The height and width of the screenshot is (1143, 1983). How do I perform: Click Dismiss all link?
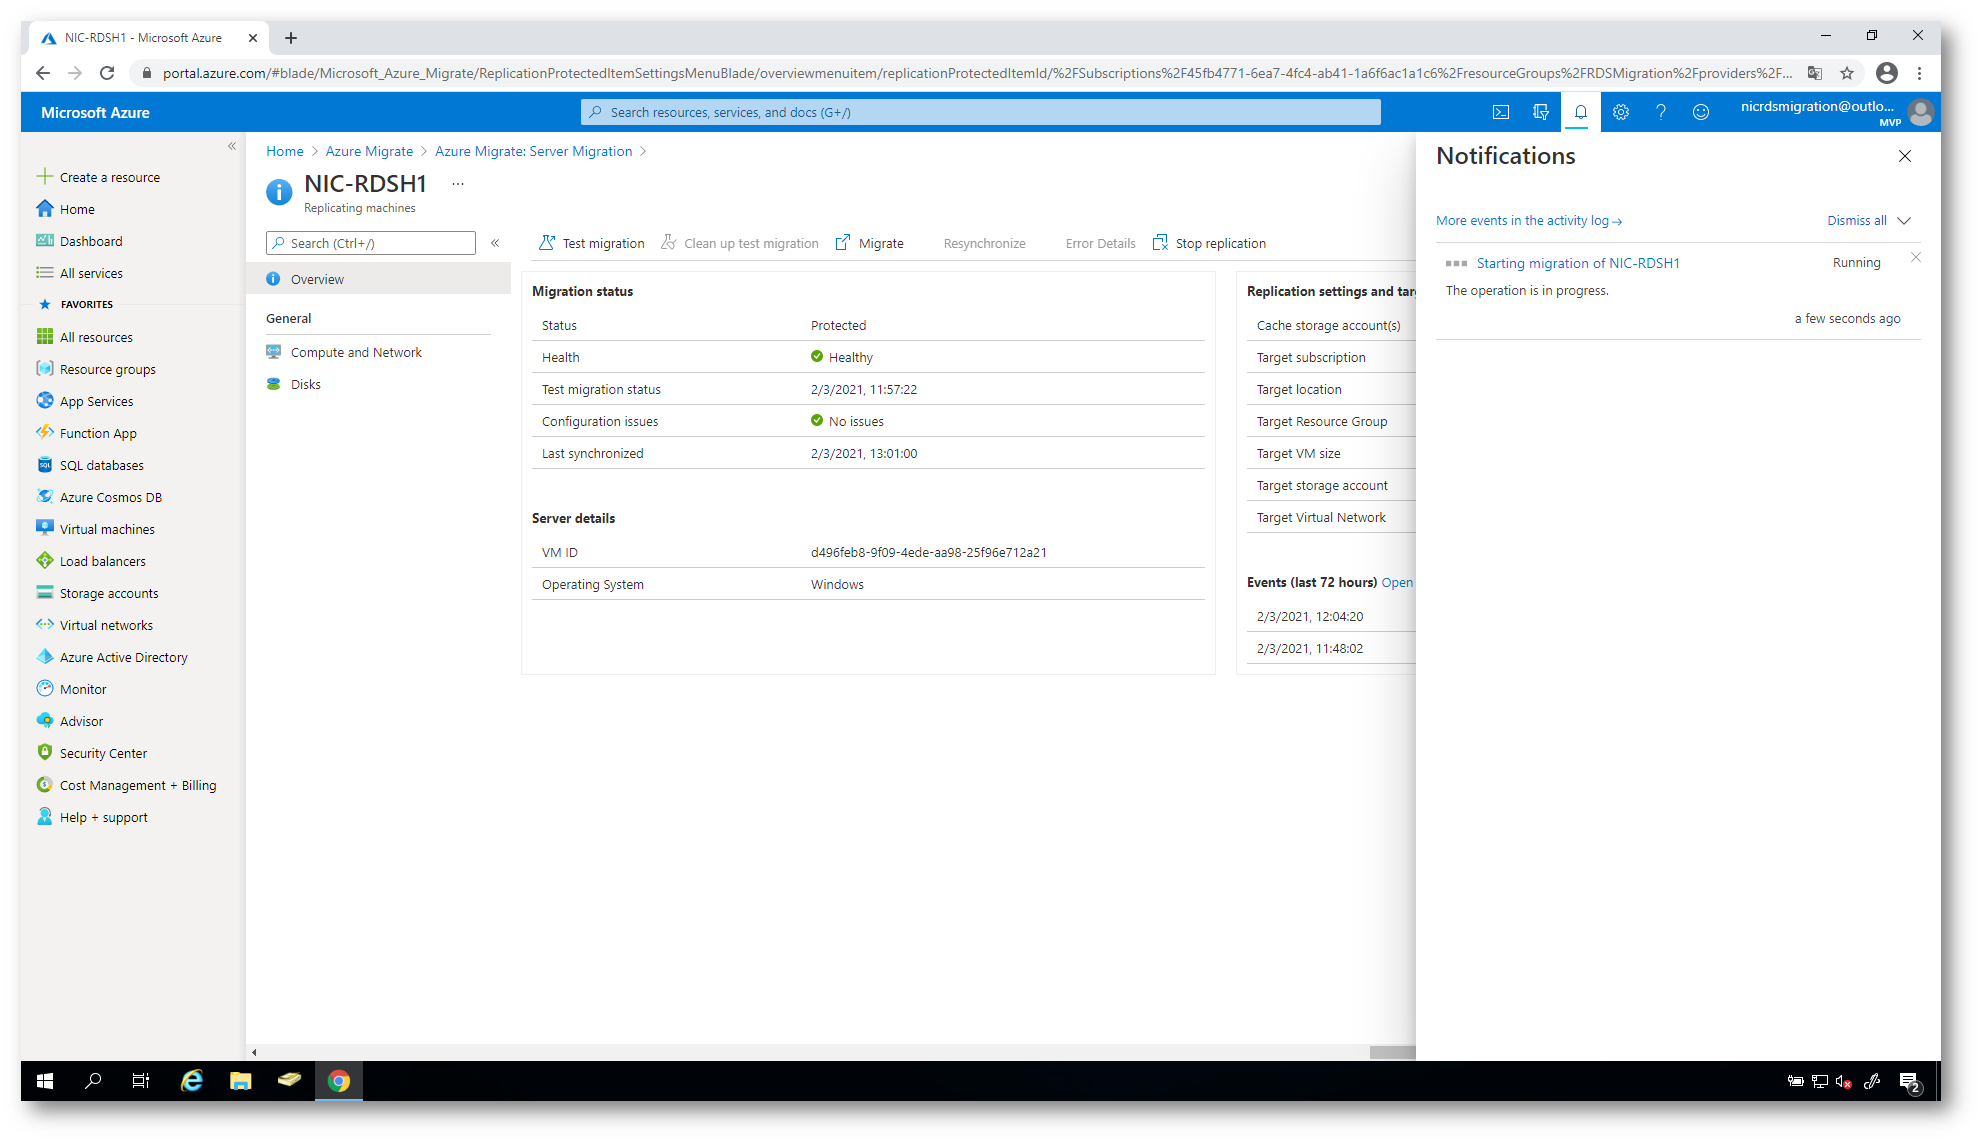[1857, 220]
